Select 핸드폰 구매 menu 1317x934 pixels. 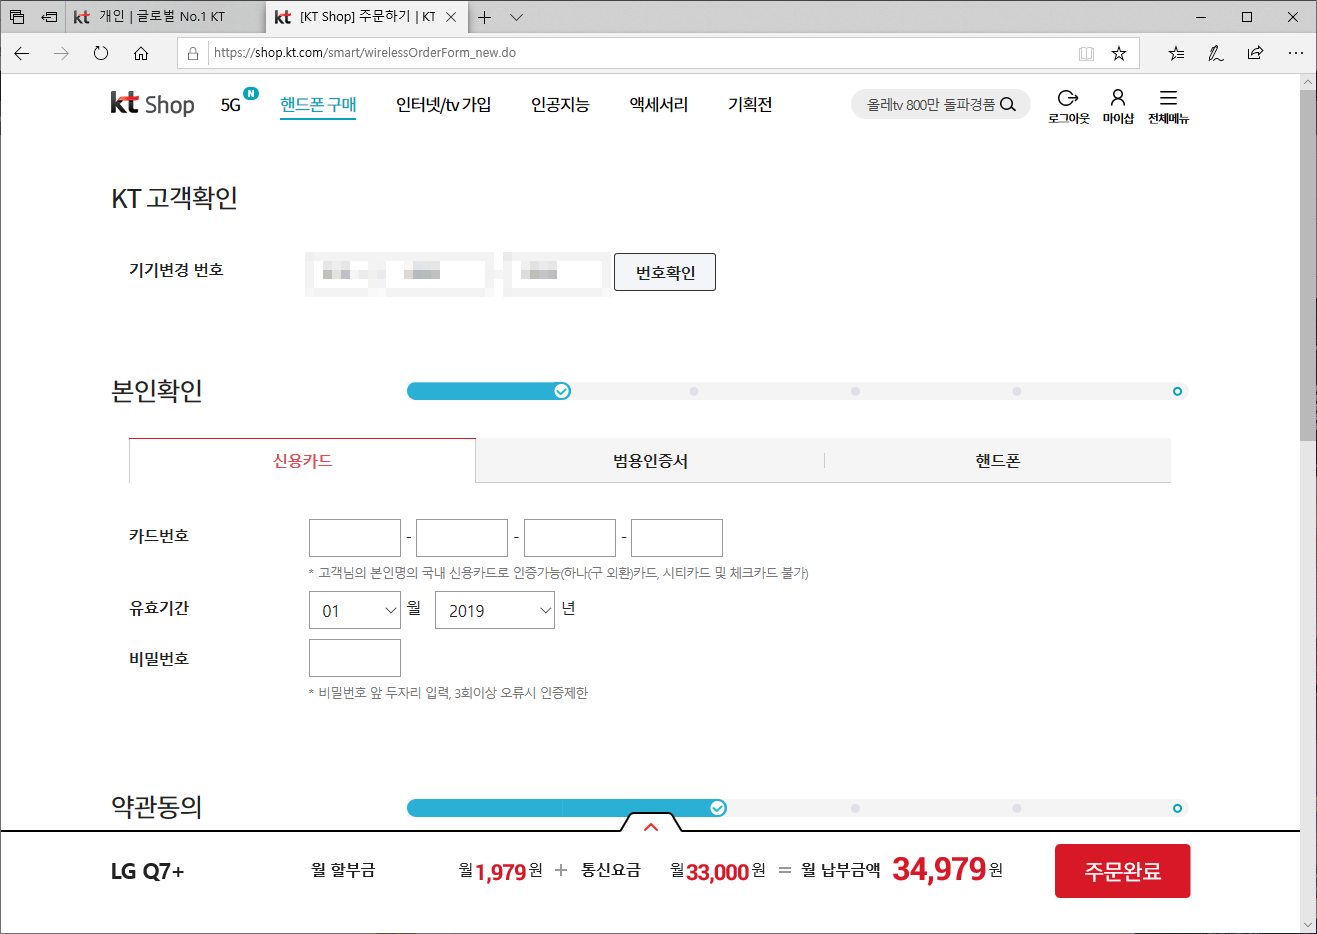(318, 104)
